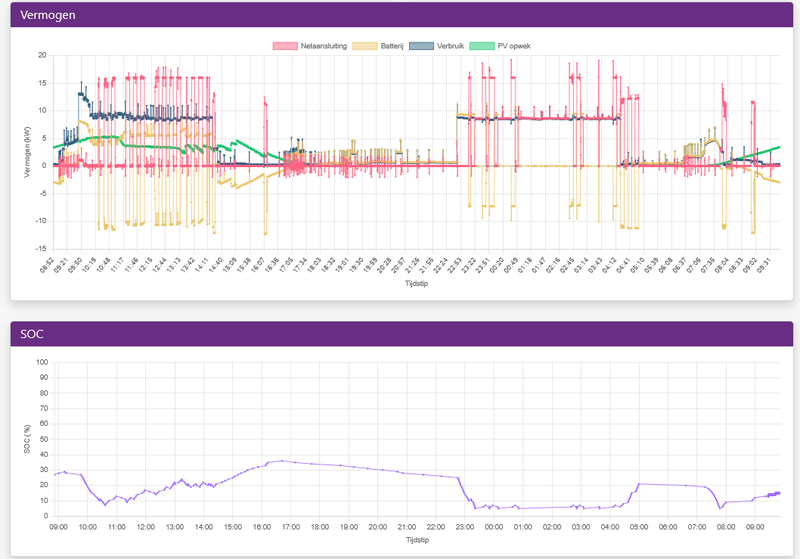Toggle the PV opwek legend swatch

click(x=482, y=46)
